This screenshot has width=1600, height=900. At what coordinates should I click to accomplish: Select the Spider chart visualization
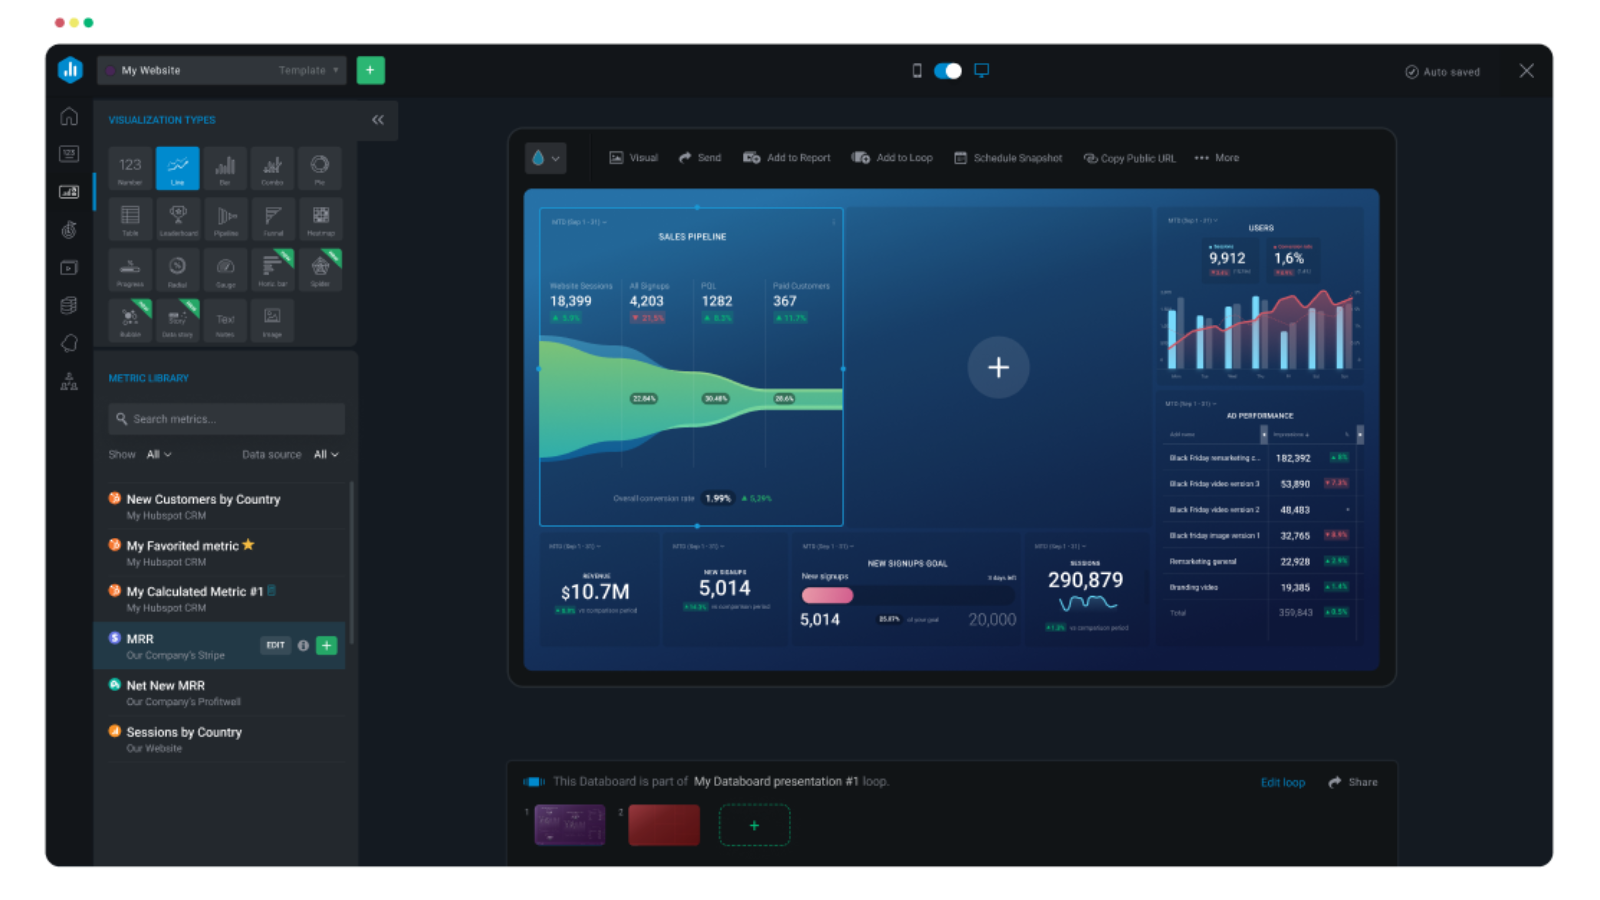coord(320,270)
